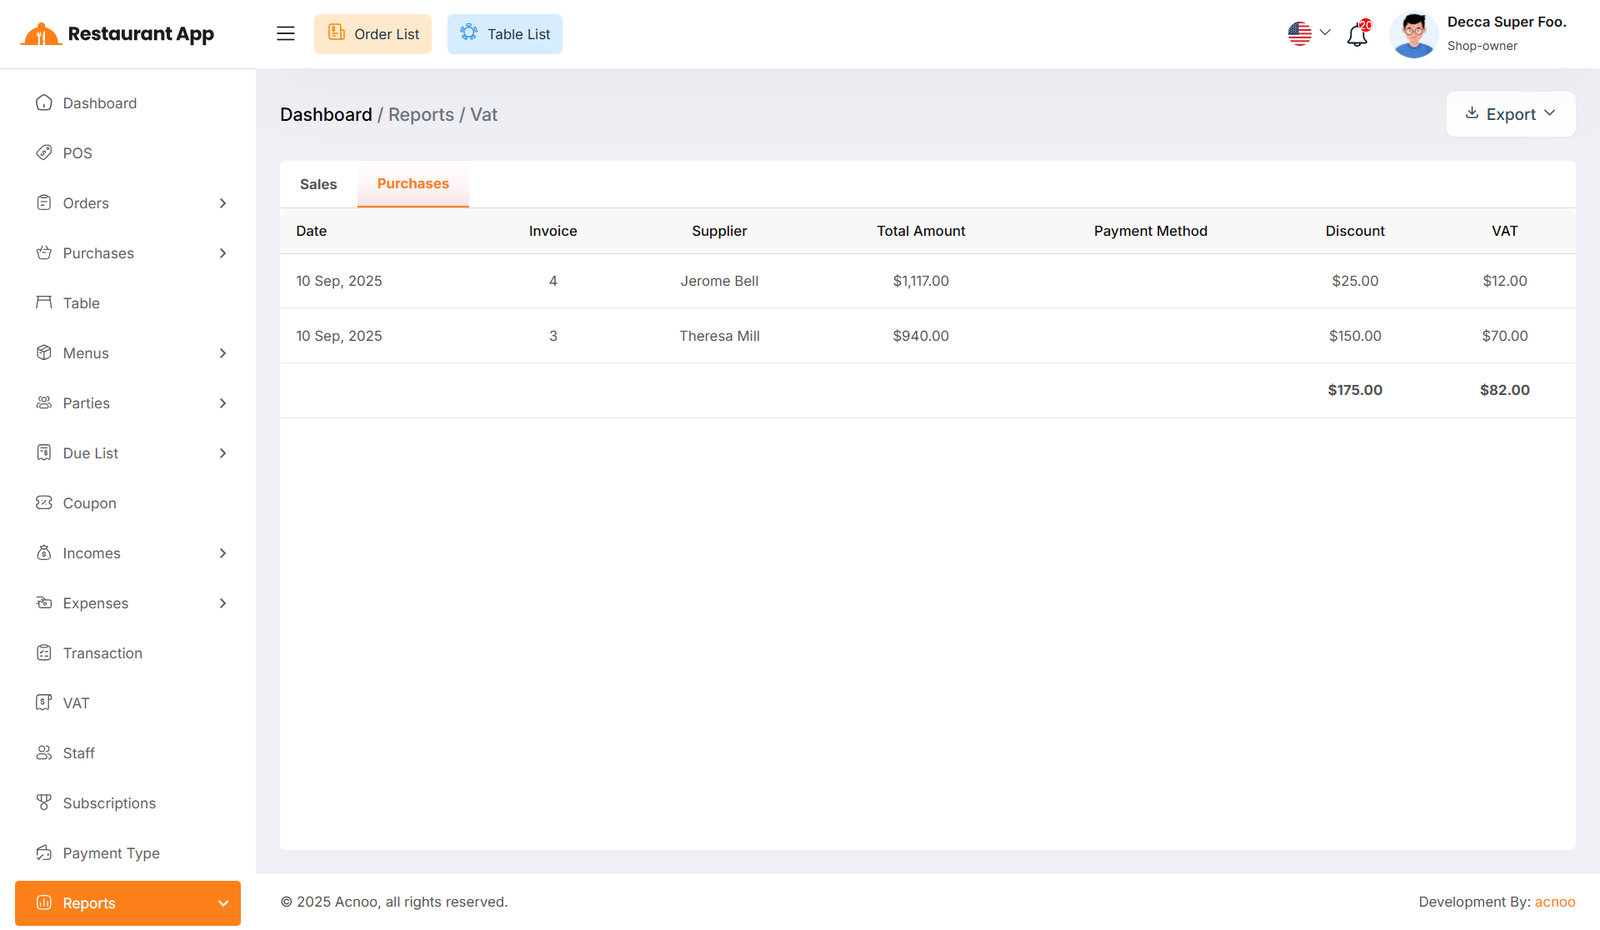1600x930 pixels.
Task: Open the Table List button
Action: [505, 34]
